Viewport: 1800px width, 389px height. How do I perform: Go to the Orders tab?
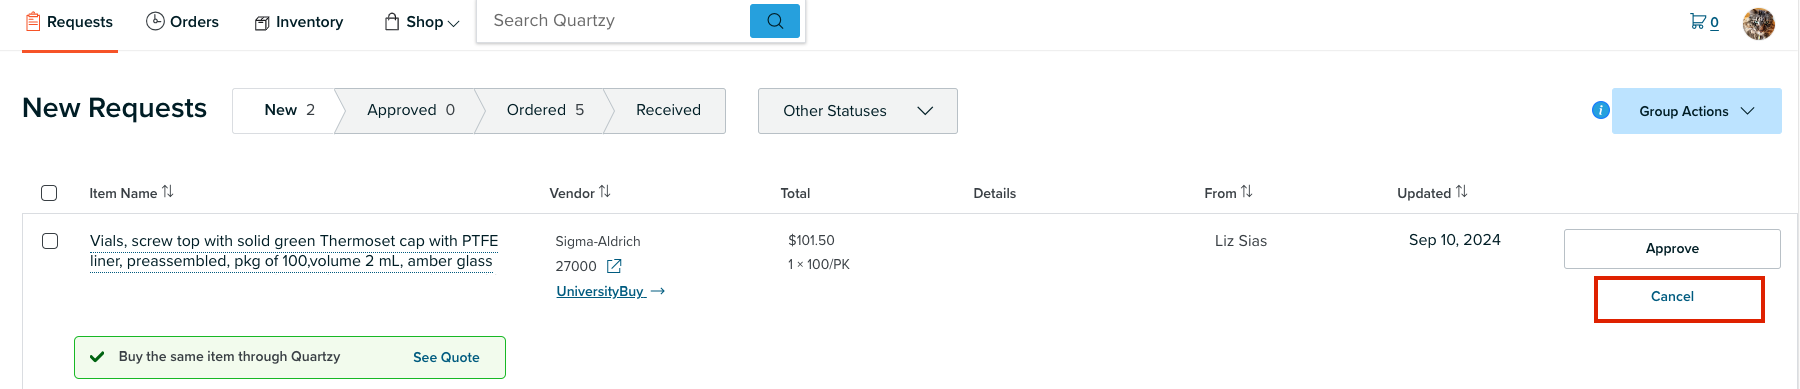pos(182,22)
